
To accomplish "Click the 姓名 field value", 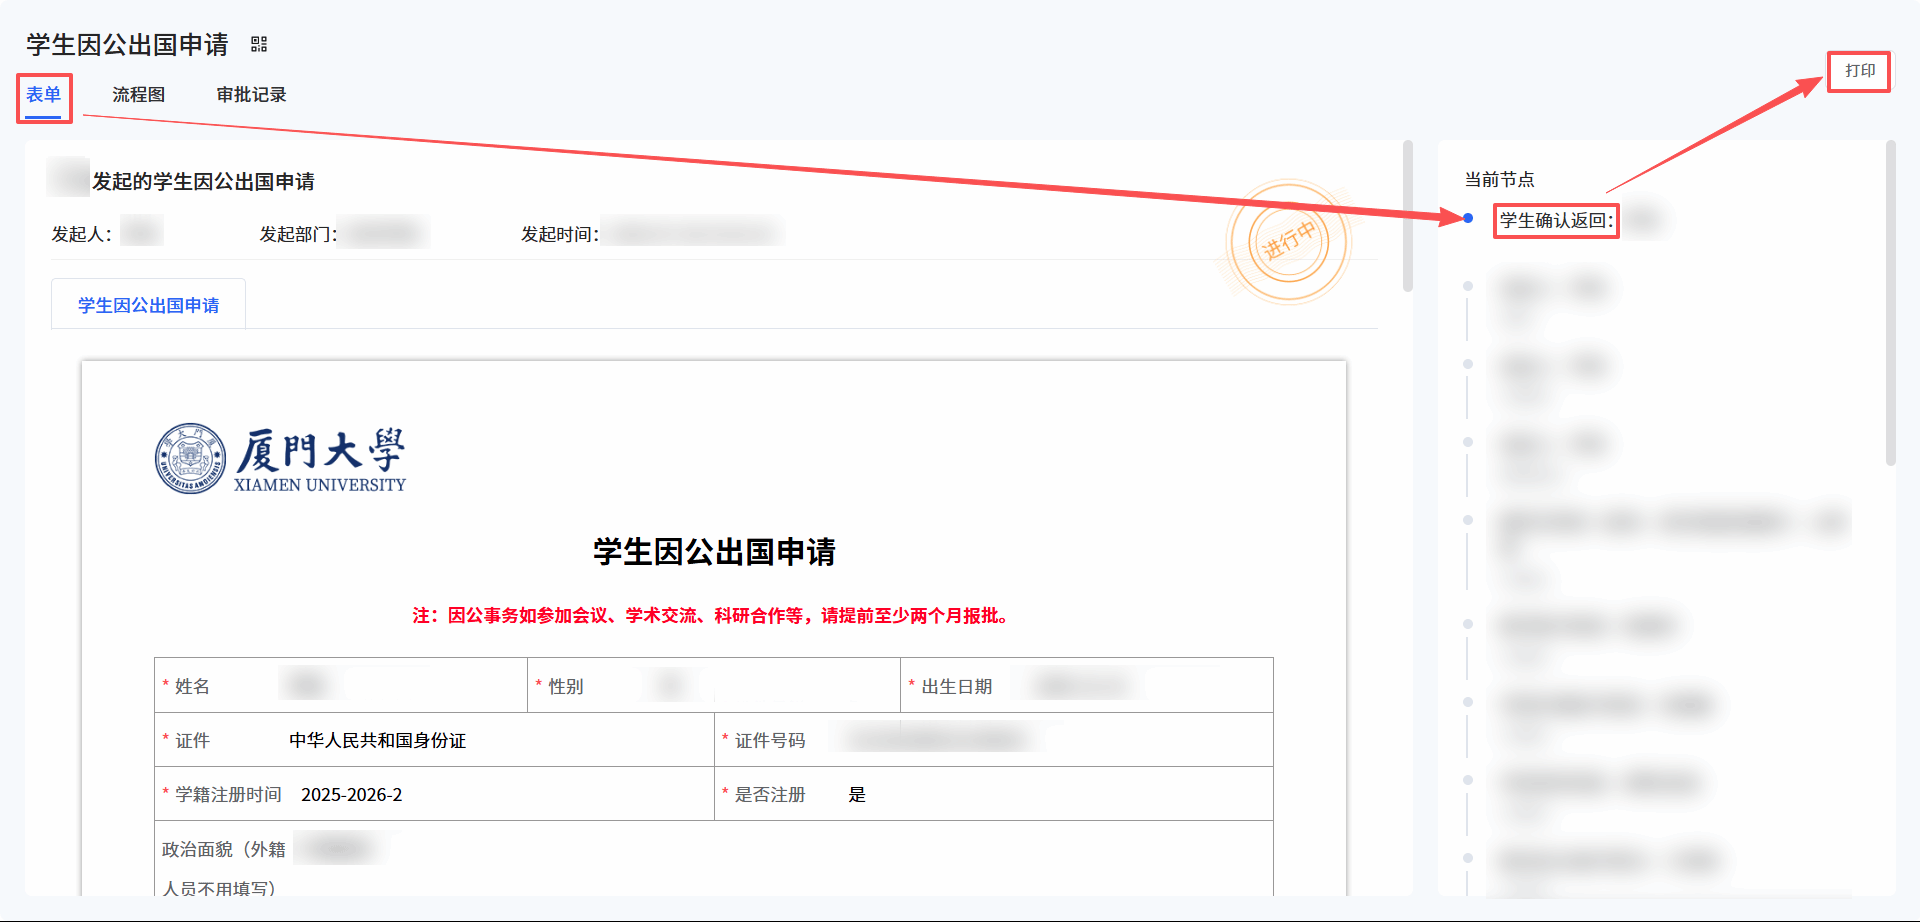I will [307, 685].
